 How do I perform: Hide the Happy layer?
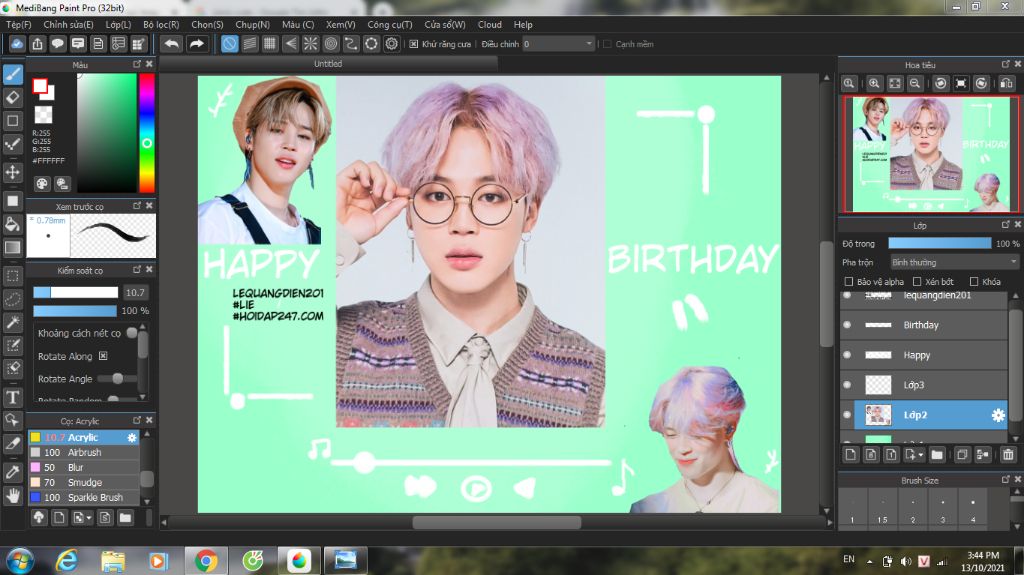[847, 355]
